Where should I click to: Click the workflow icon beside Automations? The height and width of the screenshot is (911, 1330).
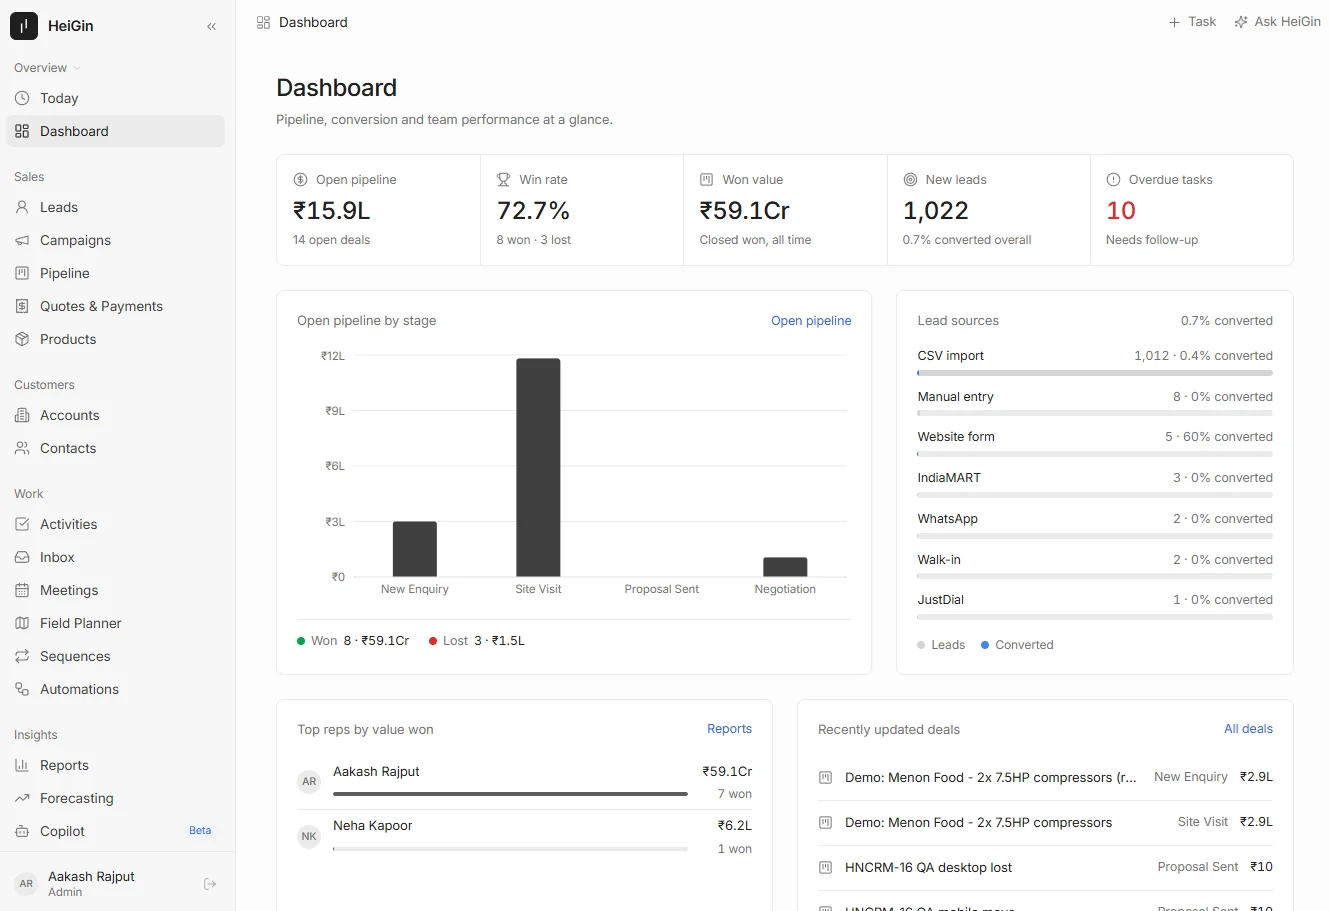[x=22, y=689]
